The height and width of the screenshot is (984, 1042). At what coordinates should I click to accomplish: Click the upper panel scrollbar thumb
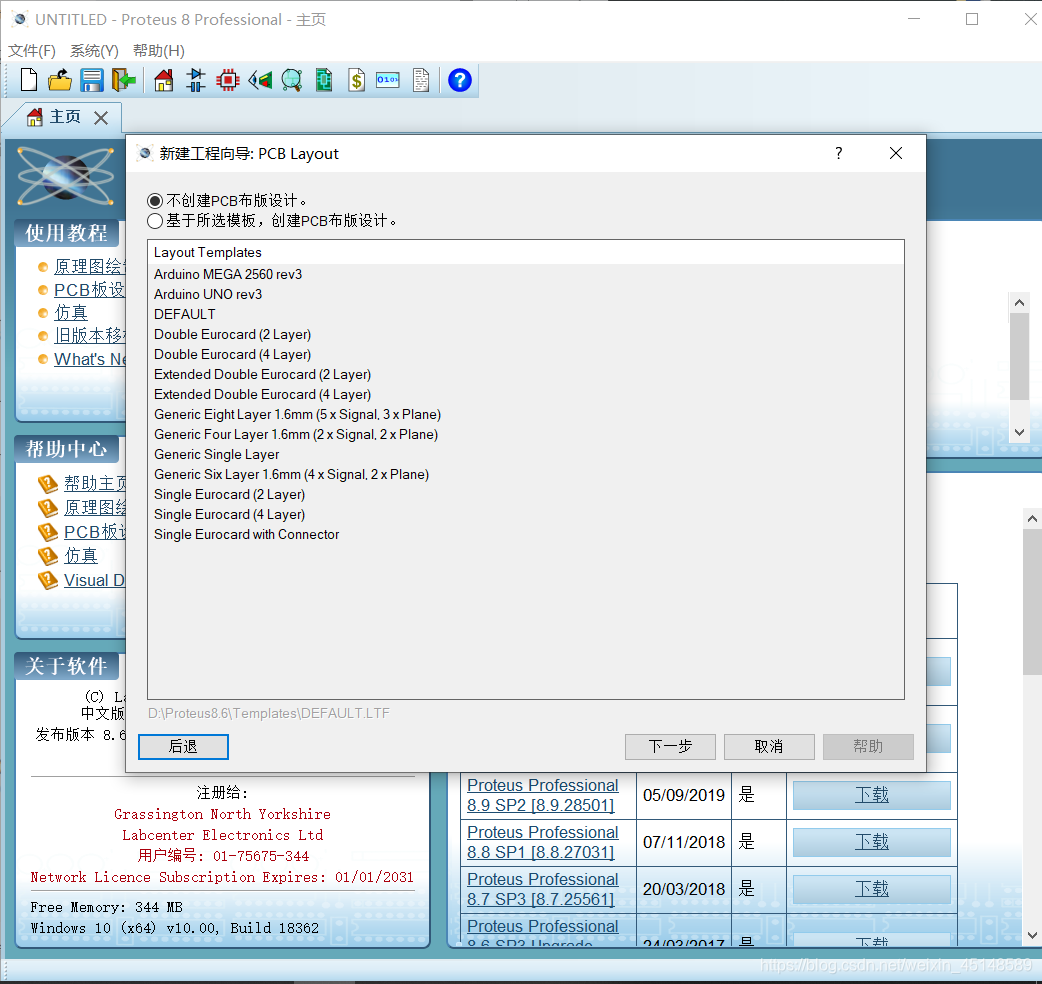click(x=1019, y=356)
